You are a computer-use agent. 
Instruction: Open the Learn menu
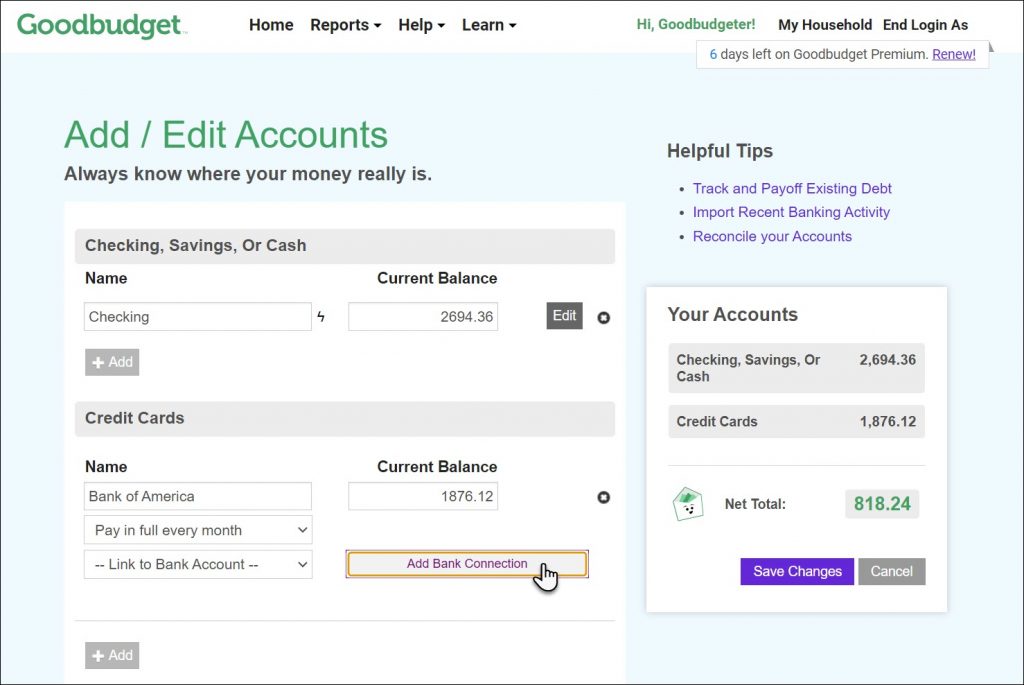pyautogui.click(x=483, y=25)
